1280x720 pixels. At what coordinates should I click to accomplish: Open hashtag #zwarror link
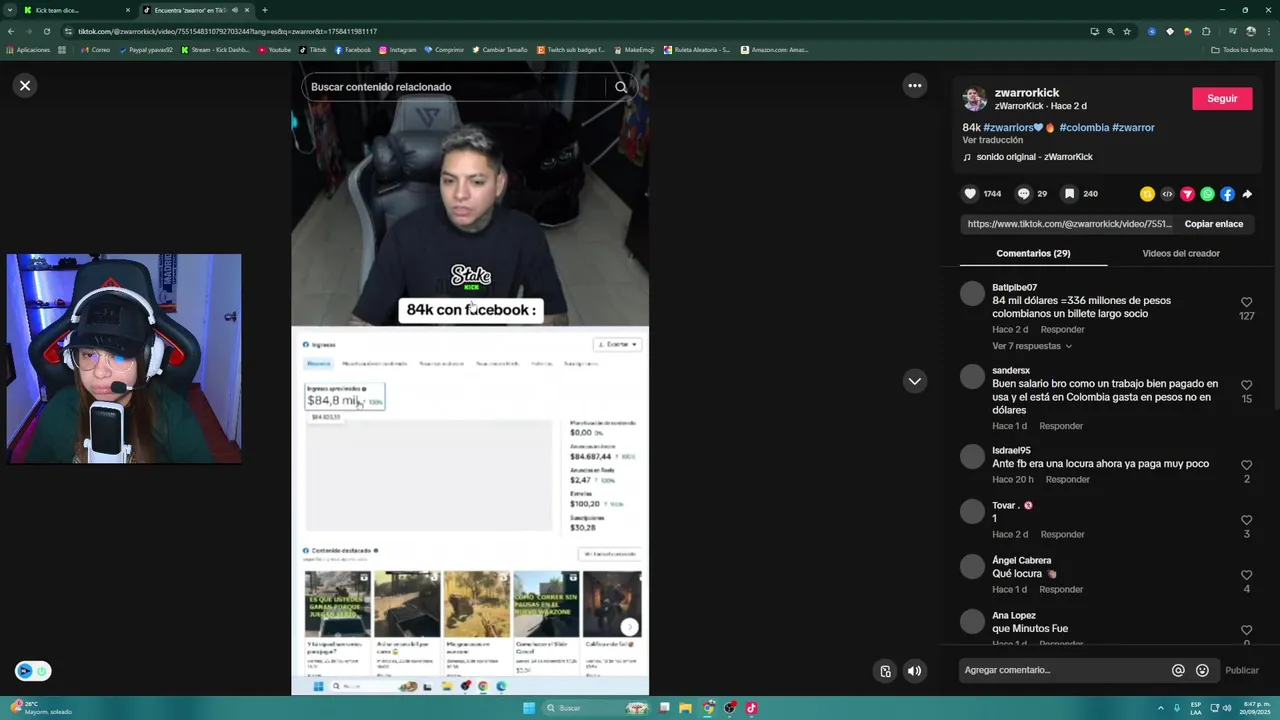[1133, 128]
